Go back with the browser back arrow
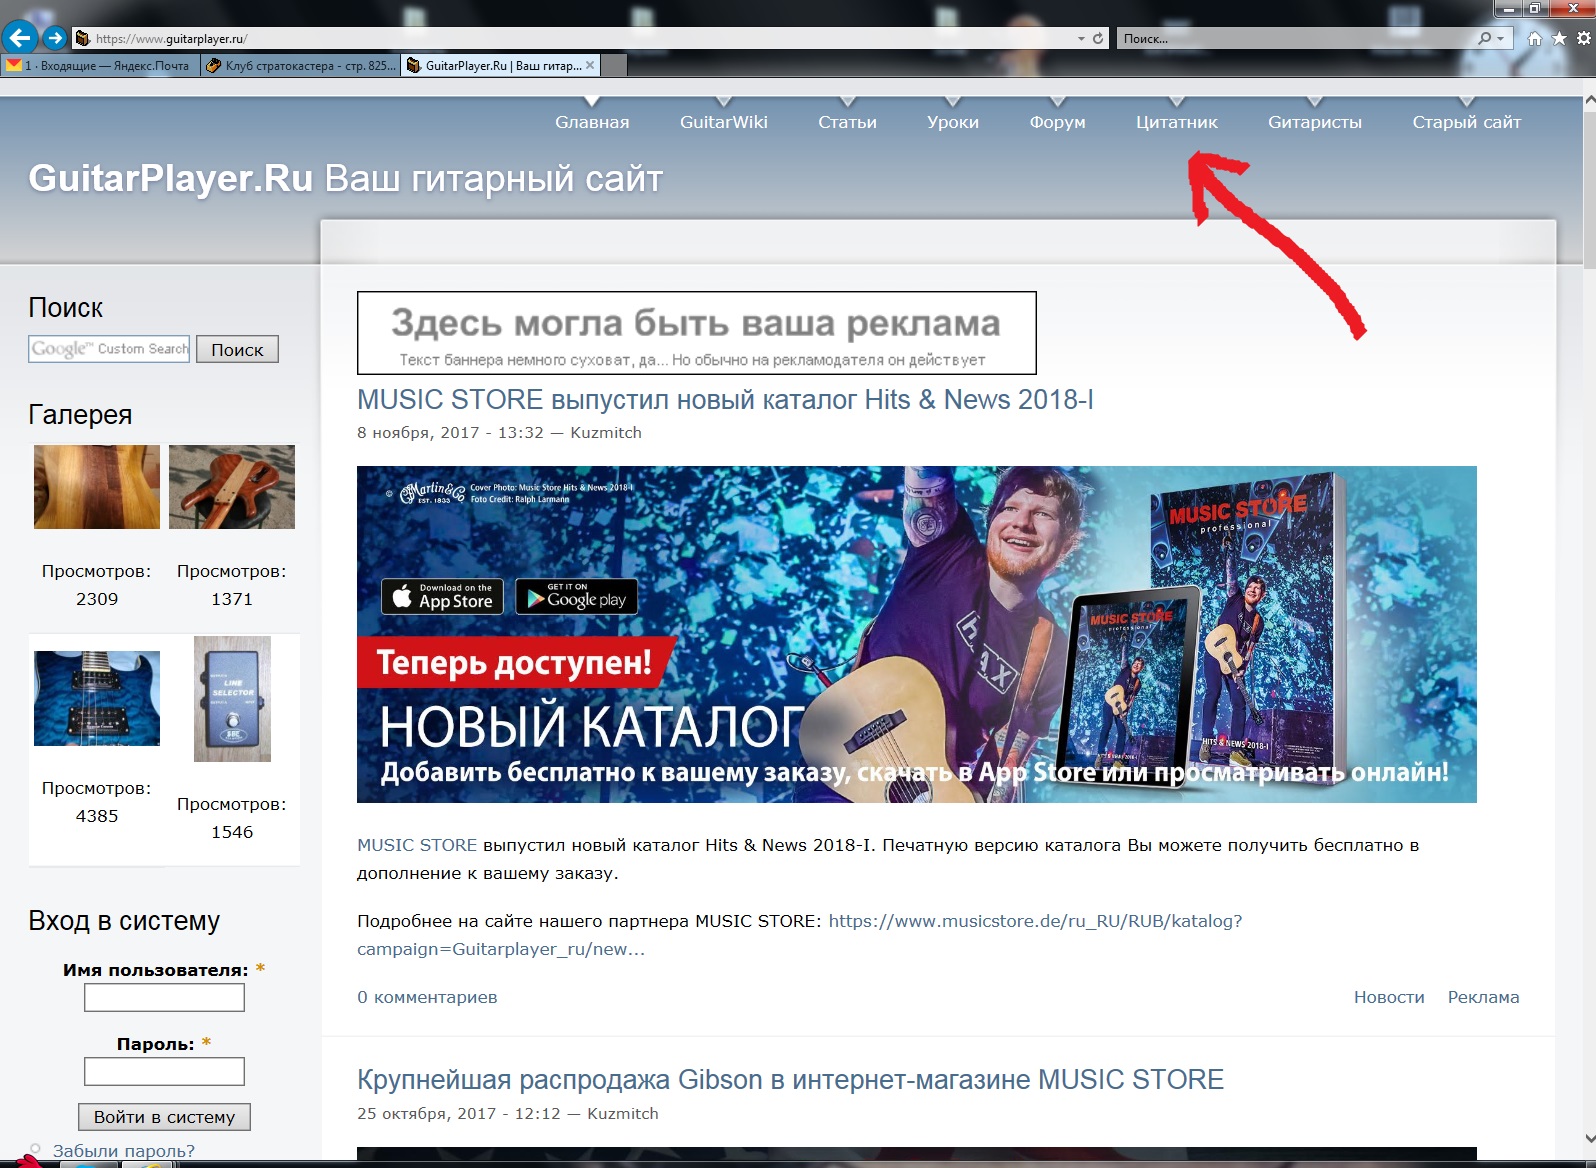This screenshot has height=1168, width=1596. 20,38
